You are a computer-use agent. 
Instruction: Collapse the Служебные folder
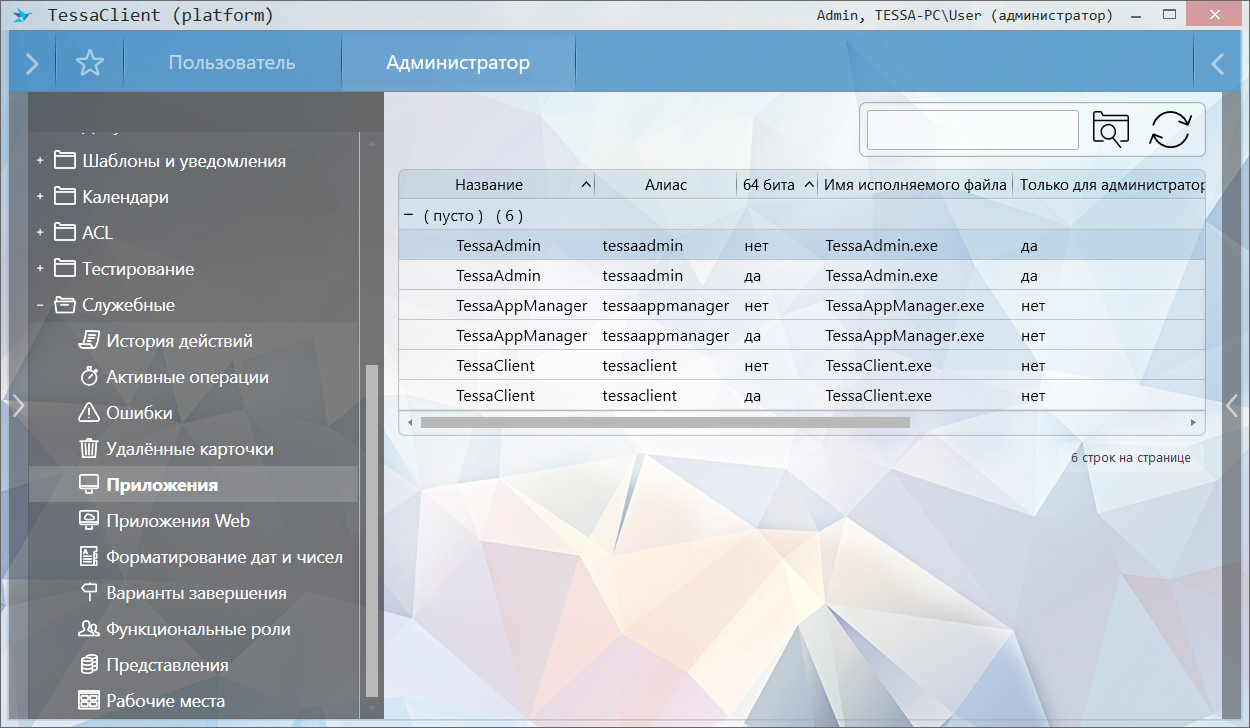pos(40,305)
